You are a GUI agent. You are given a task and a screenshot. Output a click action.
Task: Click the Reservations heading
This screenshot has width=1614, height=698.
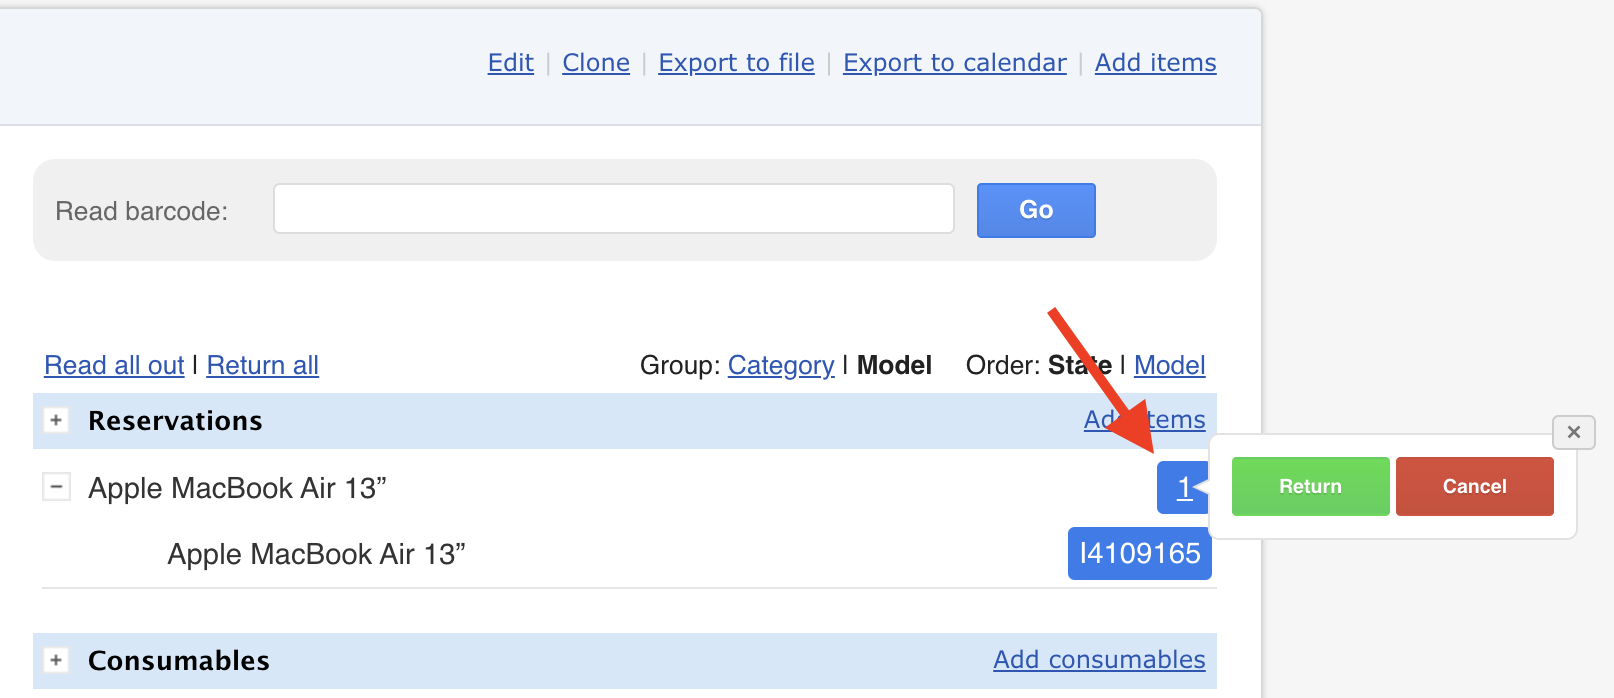pos(175,420)
